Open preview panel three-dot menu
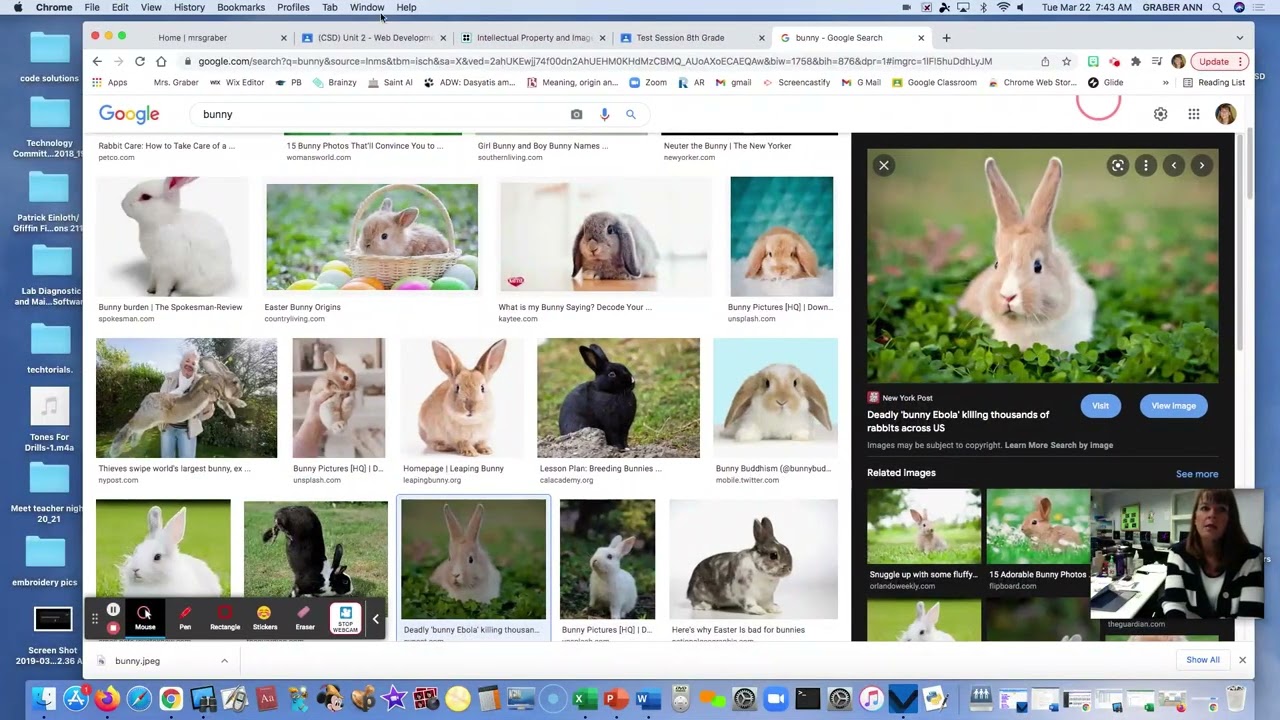Screen dimensions: 1280x720 pos(1146,165)
